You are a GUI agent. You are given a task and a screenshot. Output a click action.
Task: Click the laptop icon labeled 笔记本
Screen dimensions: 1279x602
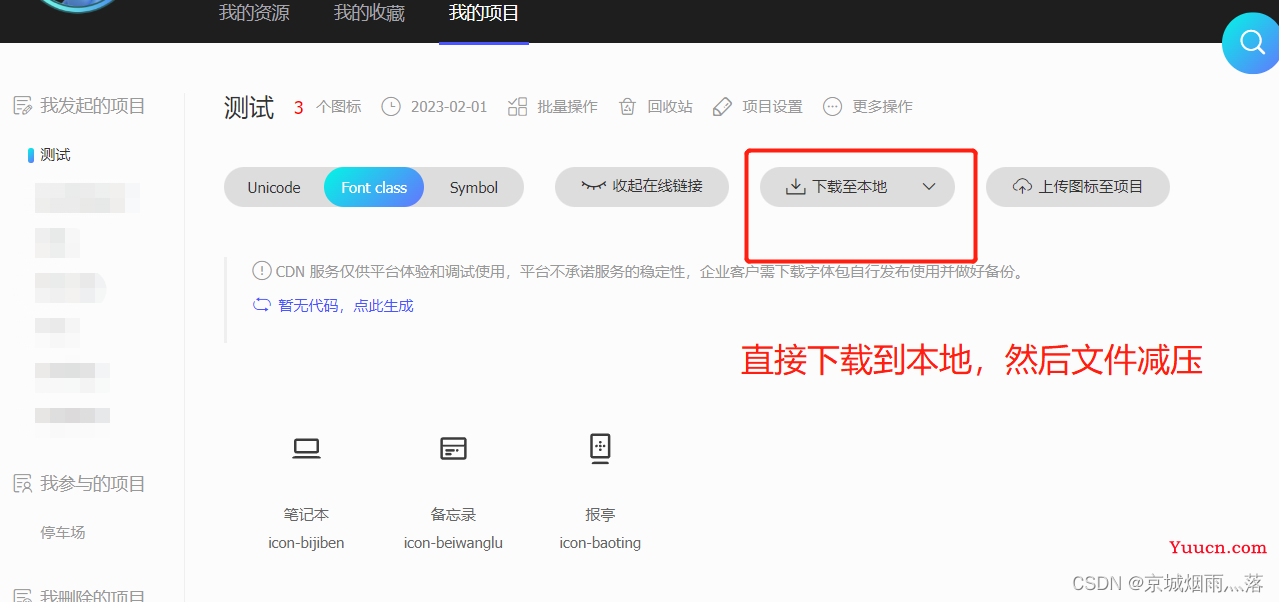306,449
